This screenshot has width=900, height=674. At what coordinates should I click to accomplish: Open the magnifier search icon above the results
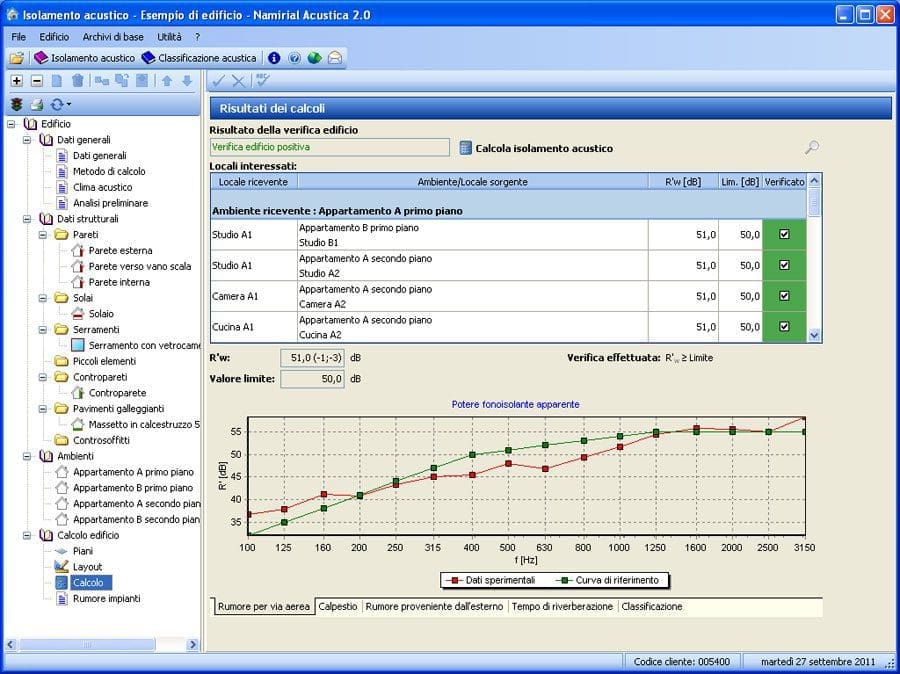pos(812,146)
